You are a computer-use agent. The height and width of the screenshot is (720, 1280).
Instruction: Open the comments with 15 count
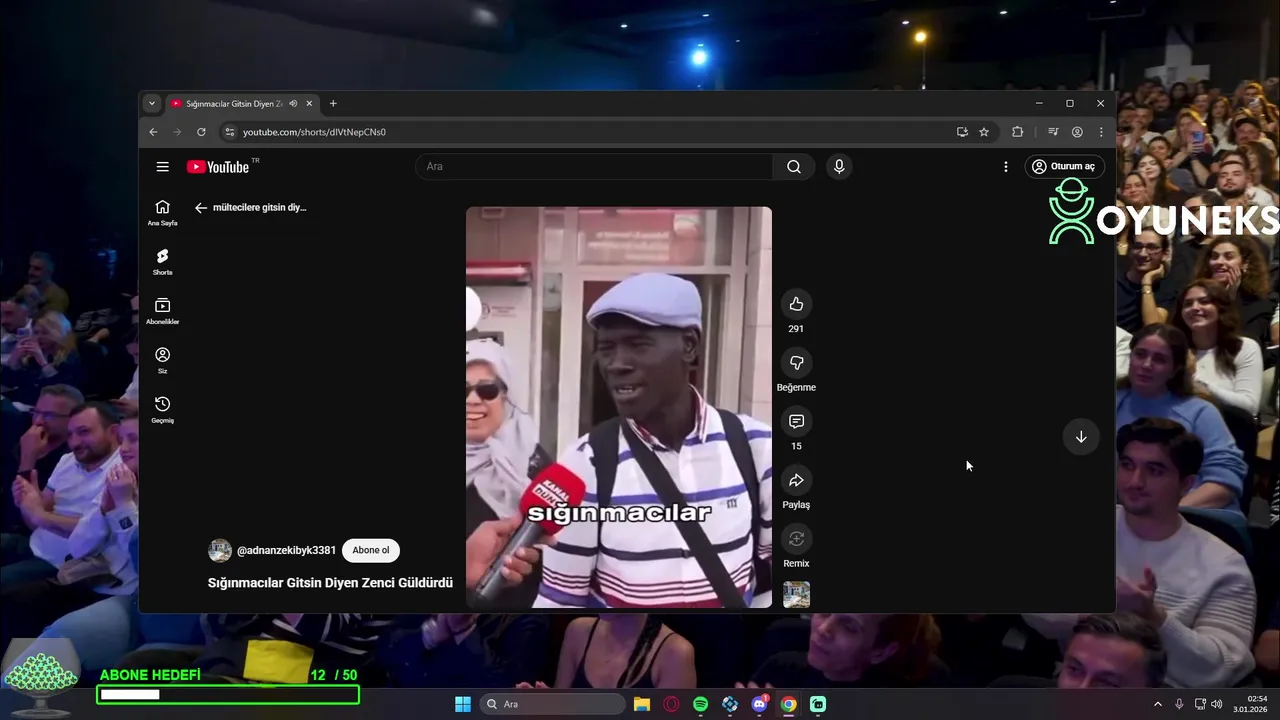796,422
